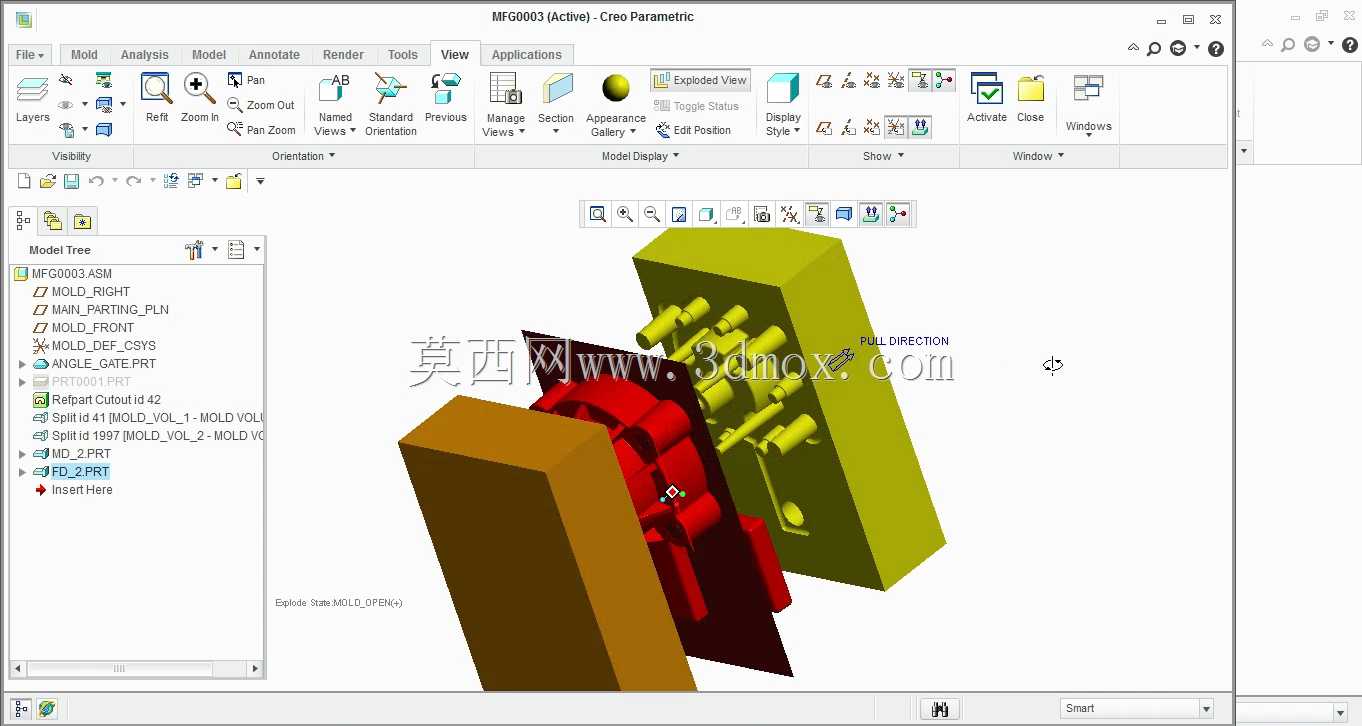Image resolution: width=1362 pixels, height=726 pixels.
Task: Open the File menu
Action: pos(29,55)
